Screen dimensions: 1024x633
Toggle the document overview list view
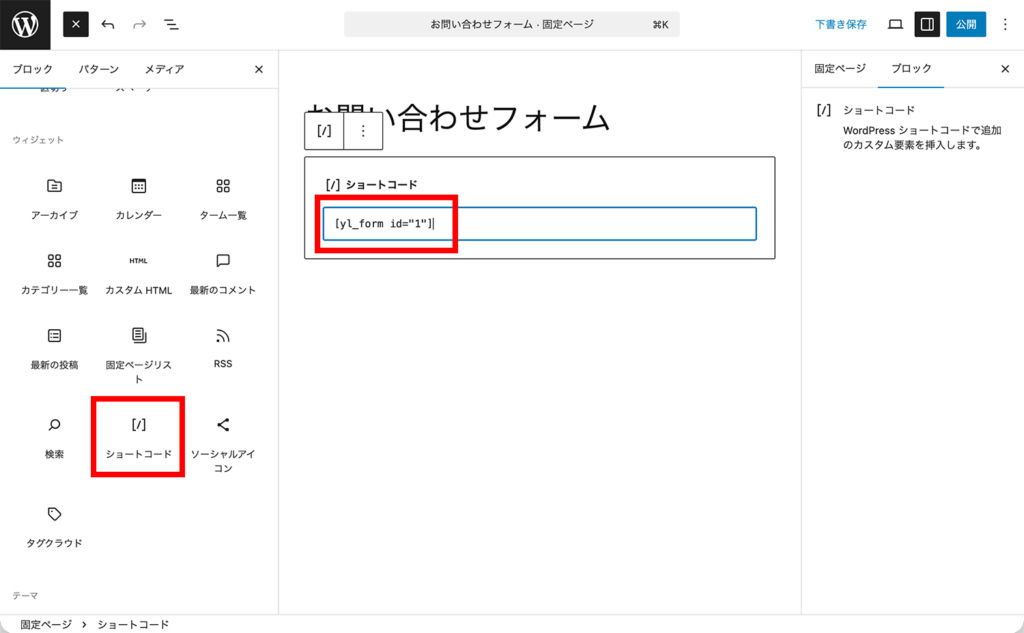coord(171,24)
